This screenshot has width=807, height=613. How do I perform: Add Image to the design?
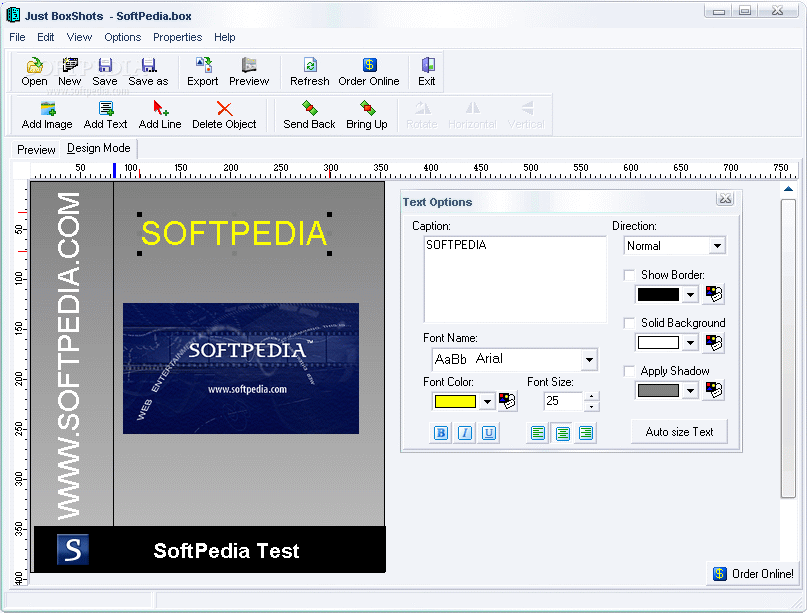click(47, 115)
